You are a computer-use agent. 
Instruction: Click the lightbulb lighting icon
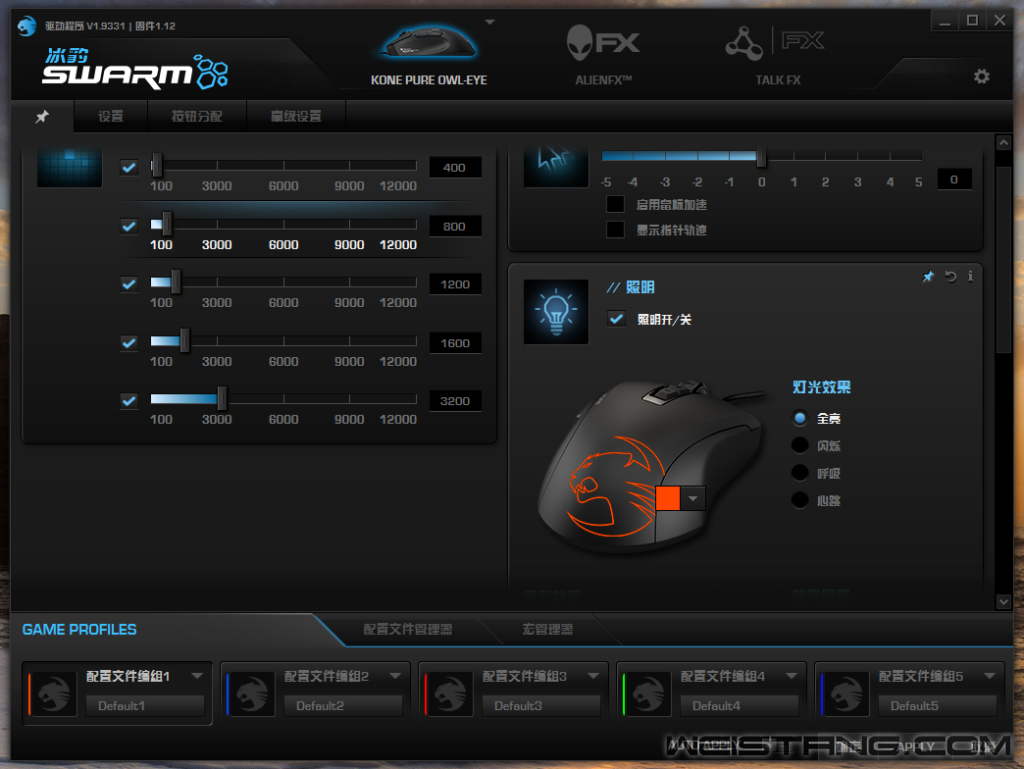click(556, 311)
